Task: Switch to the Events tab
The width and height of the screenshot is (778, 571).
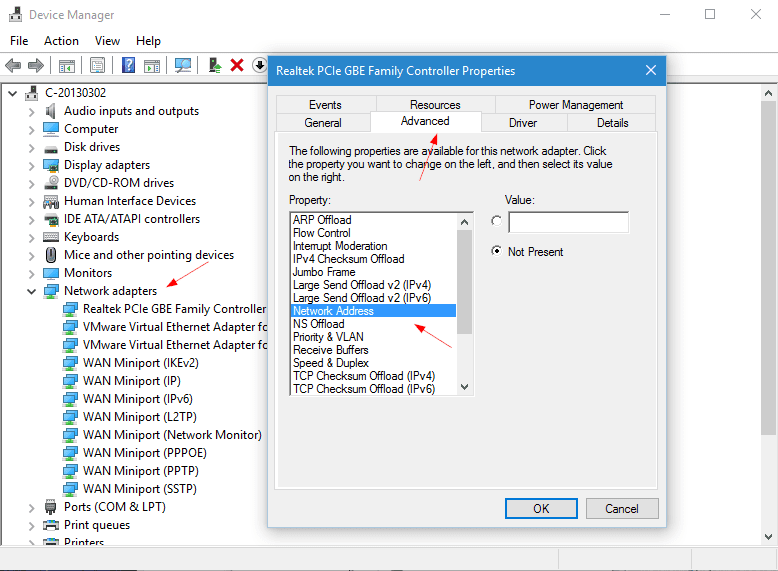Action: click(325, 105)
